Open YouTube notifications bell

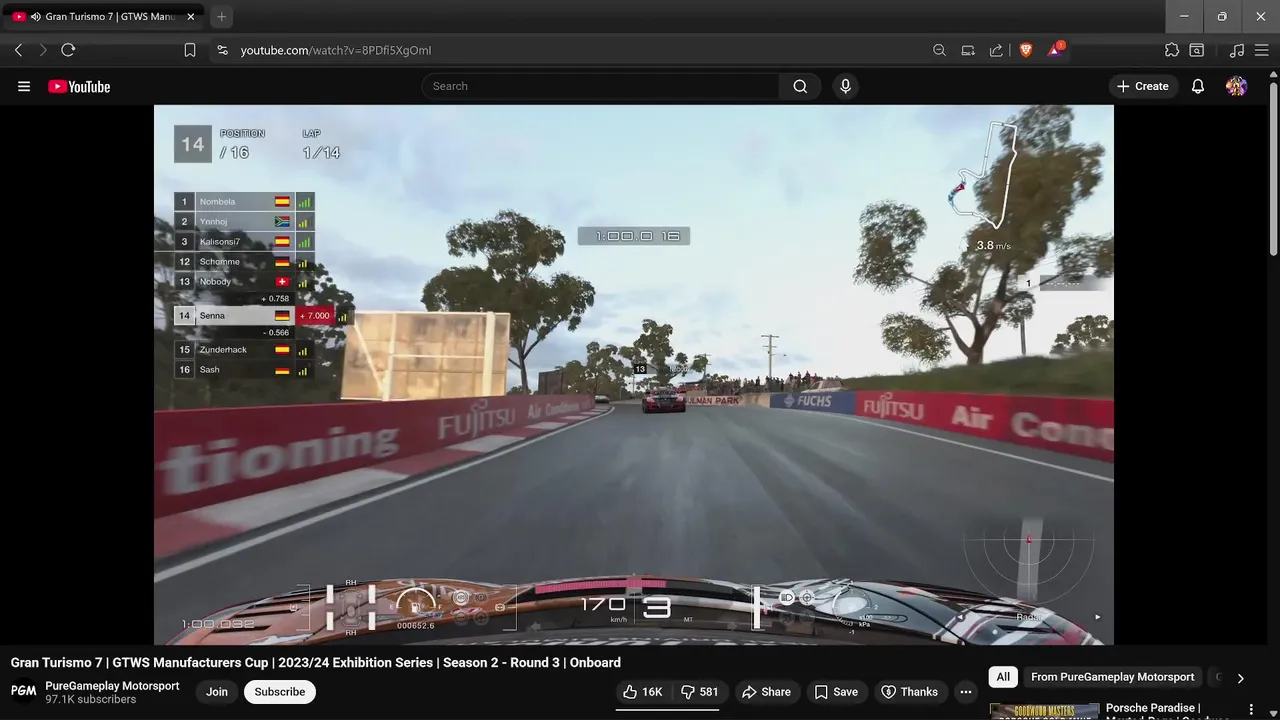coord(1198,86)
